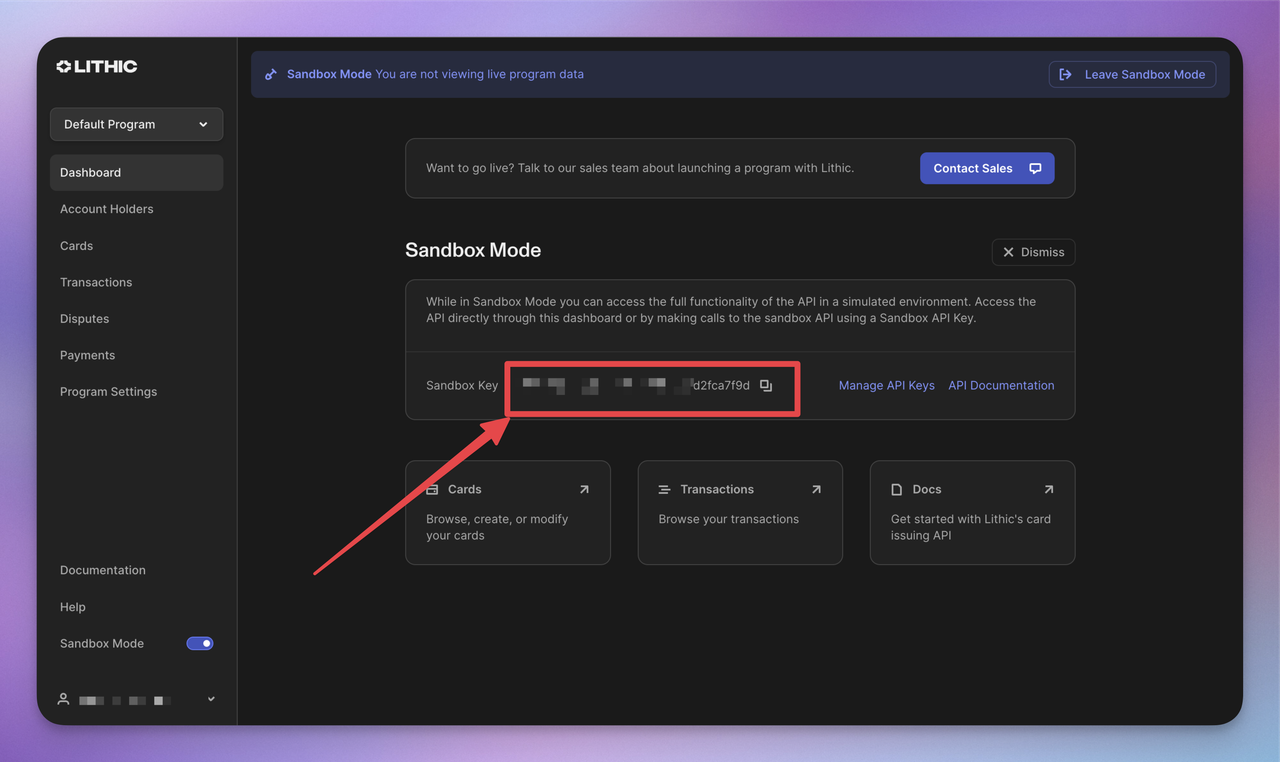Screen dimensions: 1280x762
Task: Click the key icon in Sandbox Mode banner
Action: [270, 74]
